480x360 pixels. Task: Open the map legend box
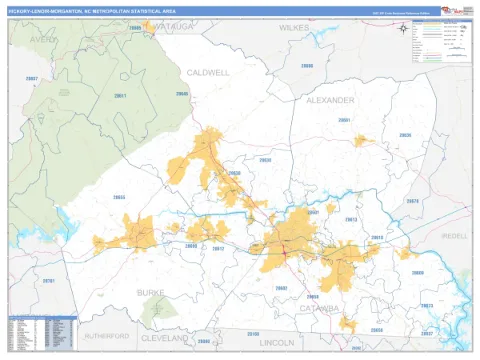pyautogui.click(x=442, y=41)
